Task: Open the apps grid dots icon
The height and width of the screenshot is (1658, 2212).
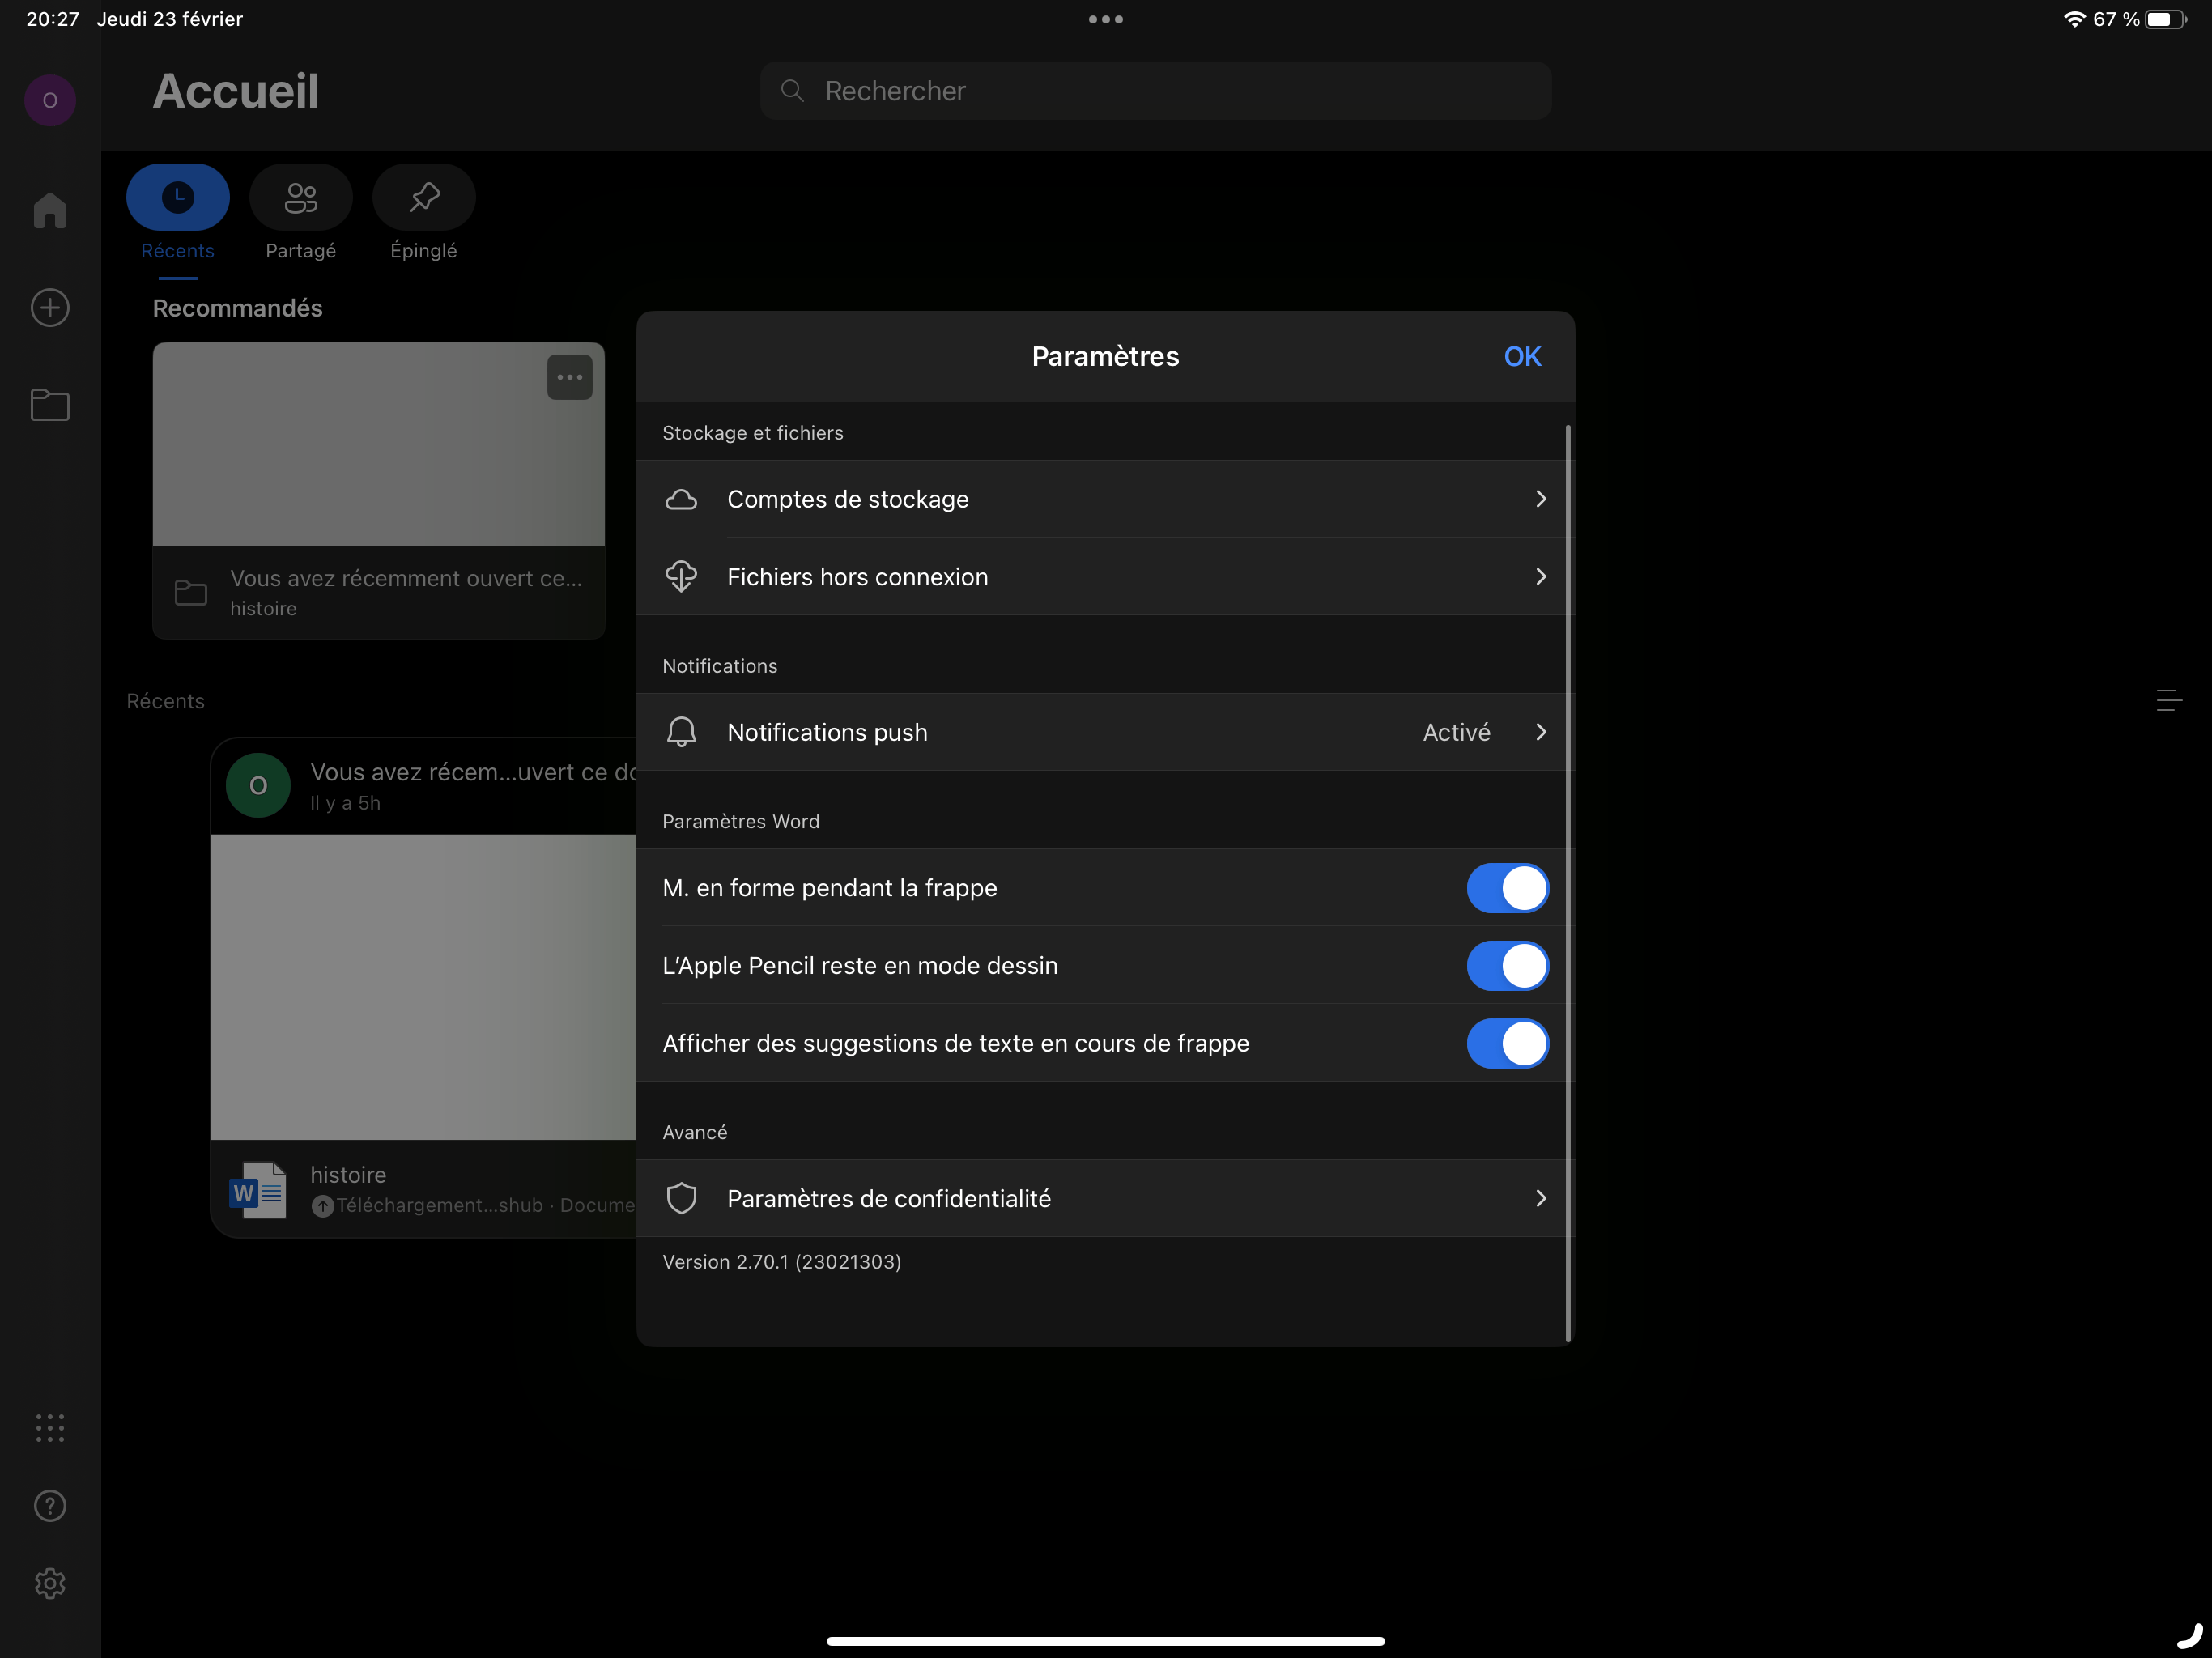Action: [50, 1427]
